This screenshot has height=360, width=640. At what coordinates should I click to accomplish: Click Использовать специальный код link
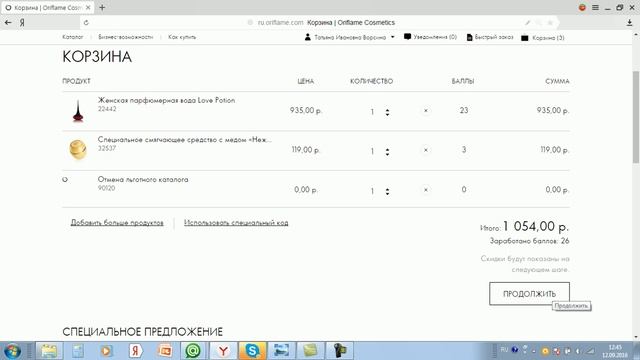click(x=236, y=223)
